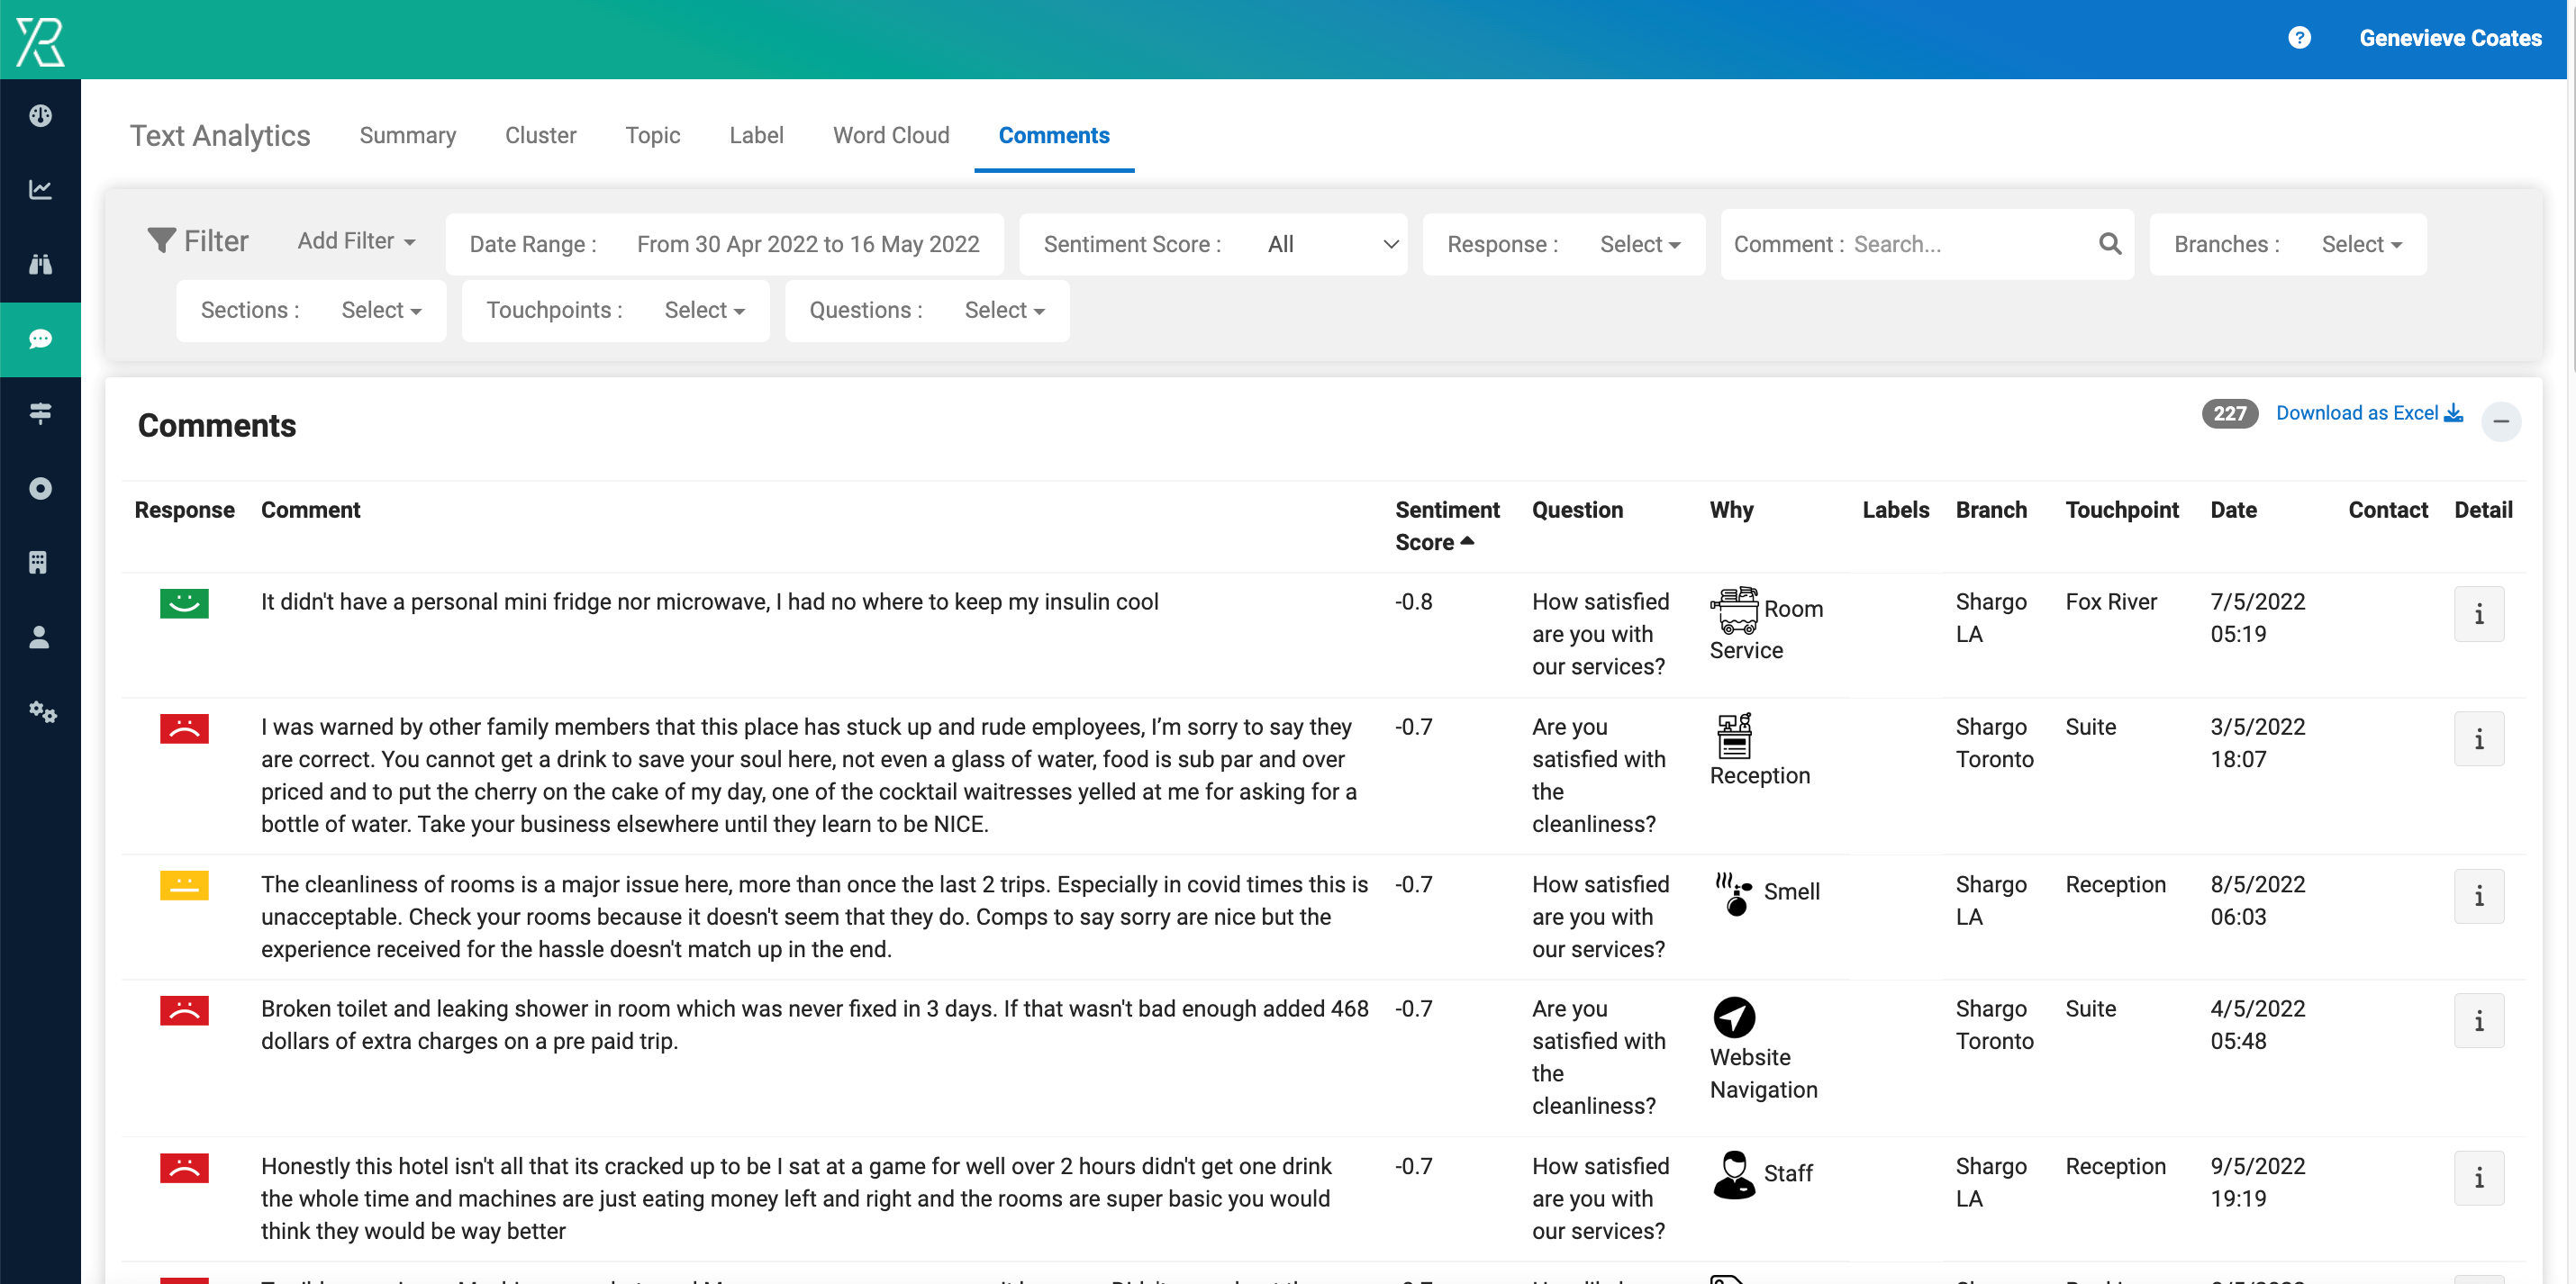Open the Sentiment Score dropdown showing All
2576x1284 pixels.
click(x=1330, y=243)
